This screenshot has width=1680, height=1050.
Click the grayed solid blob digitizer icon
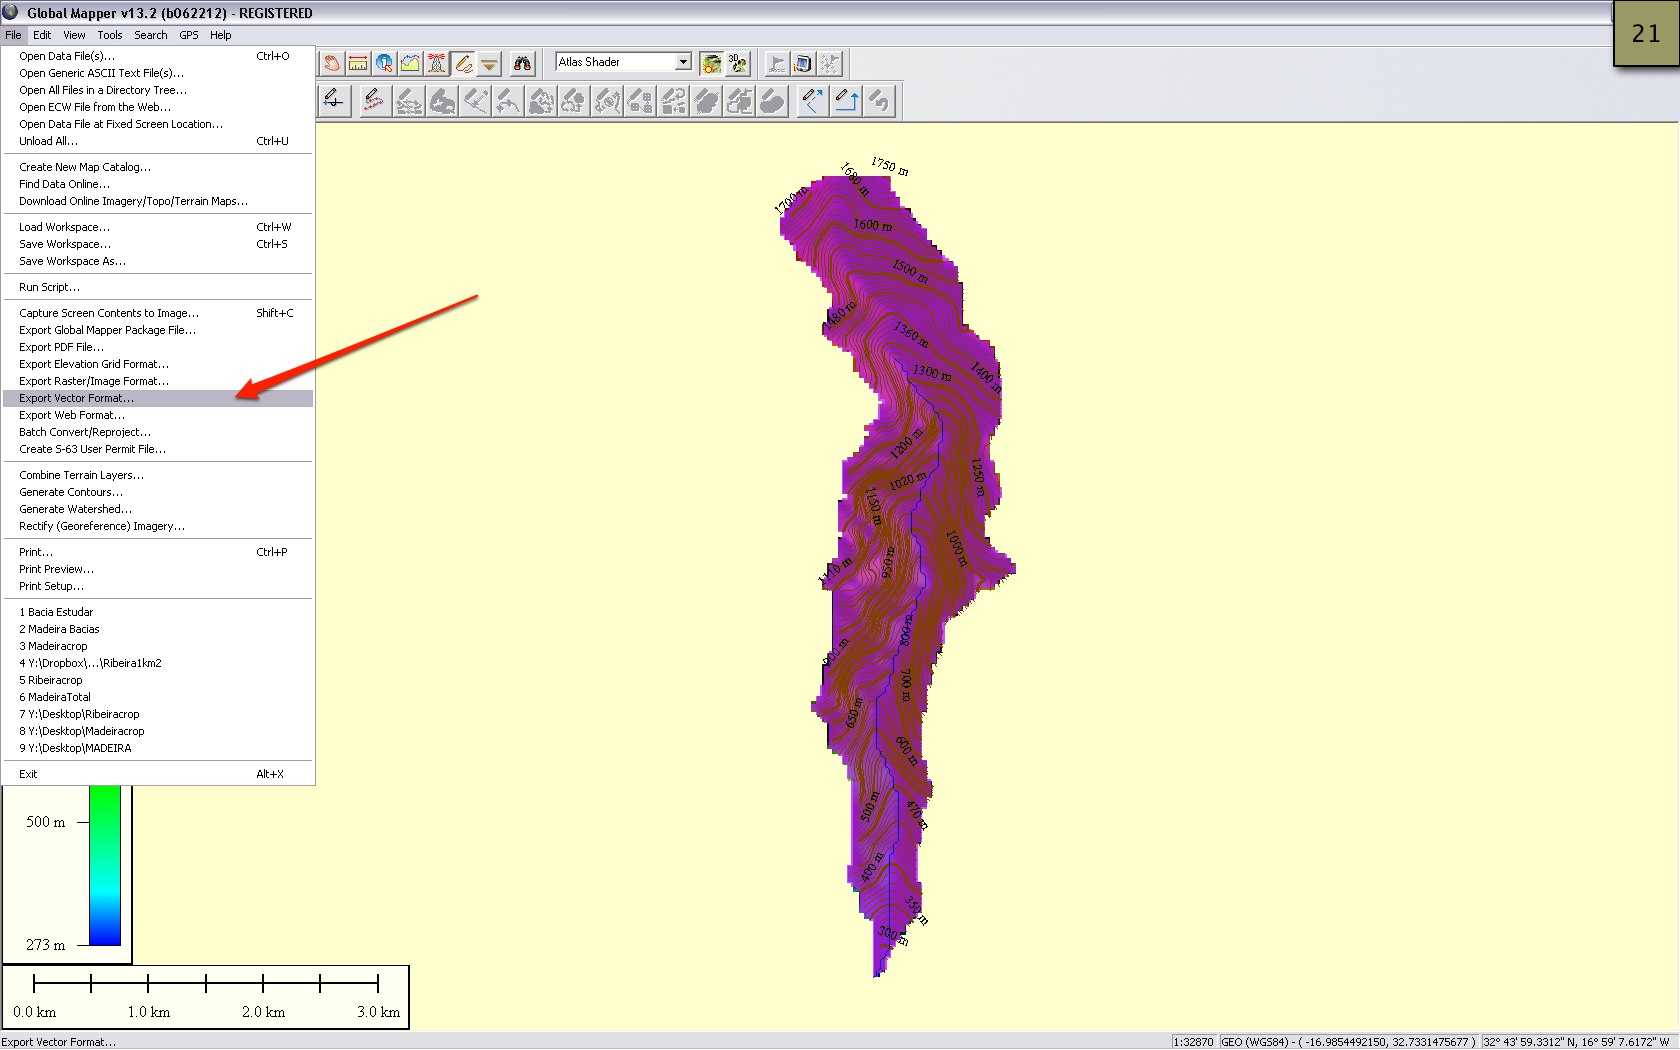click(772, 101)
